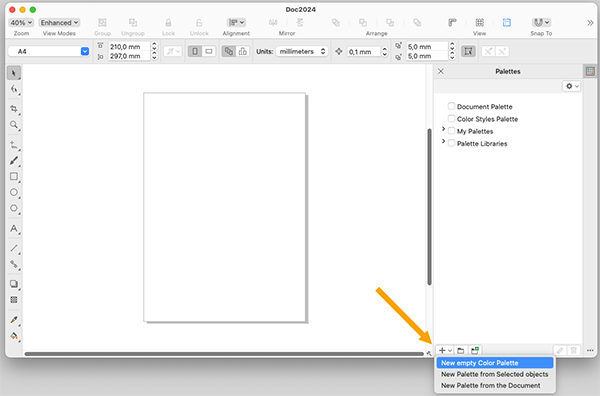Switch page to landscape orientation

[x=209, y=51]
